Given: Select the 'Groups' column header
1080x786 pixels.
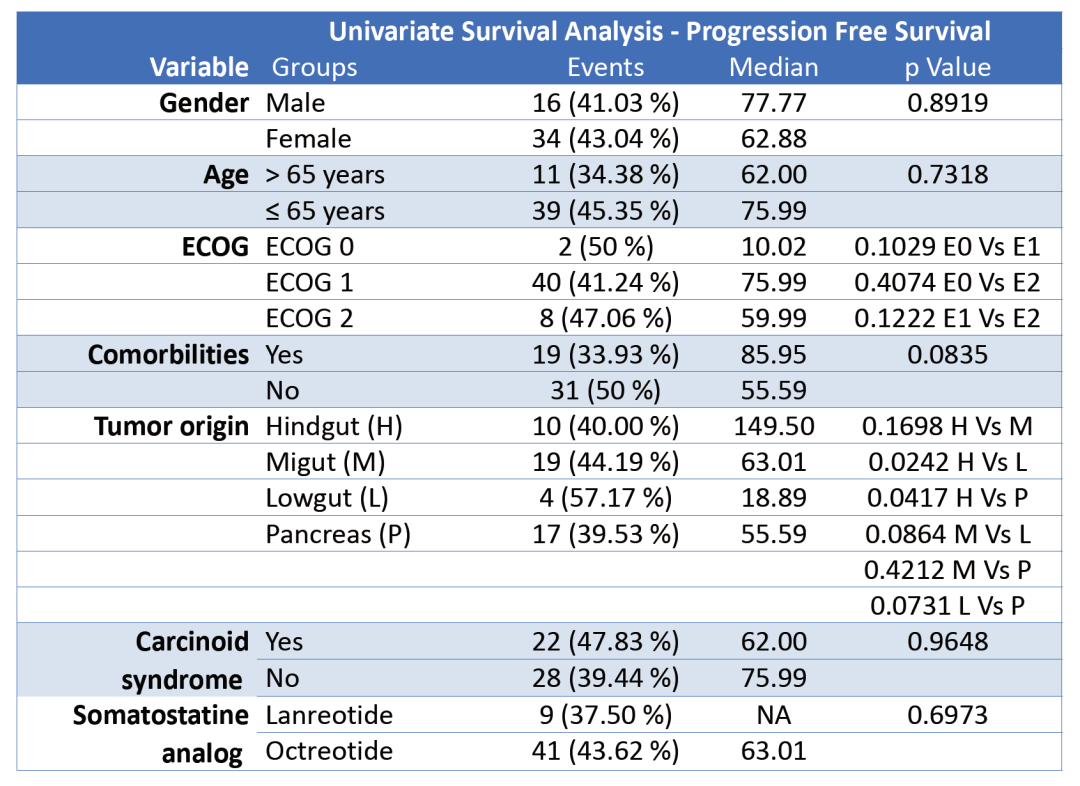Looking at the screenshot, I should [x=314, y=68].
